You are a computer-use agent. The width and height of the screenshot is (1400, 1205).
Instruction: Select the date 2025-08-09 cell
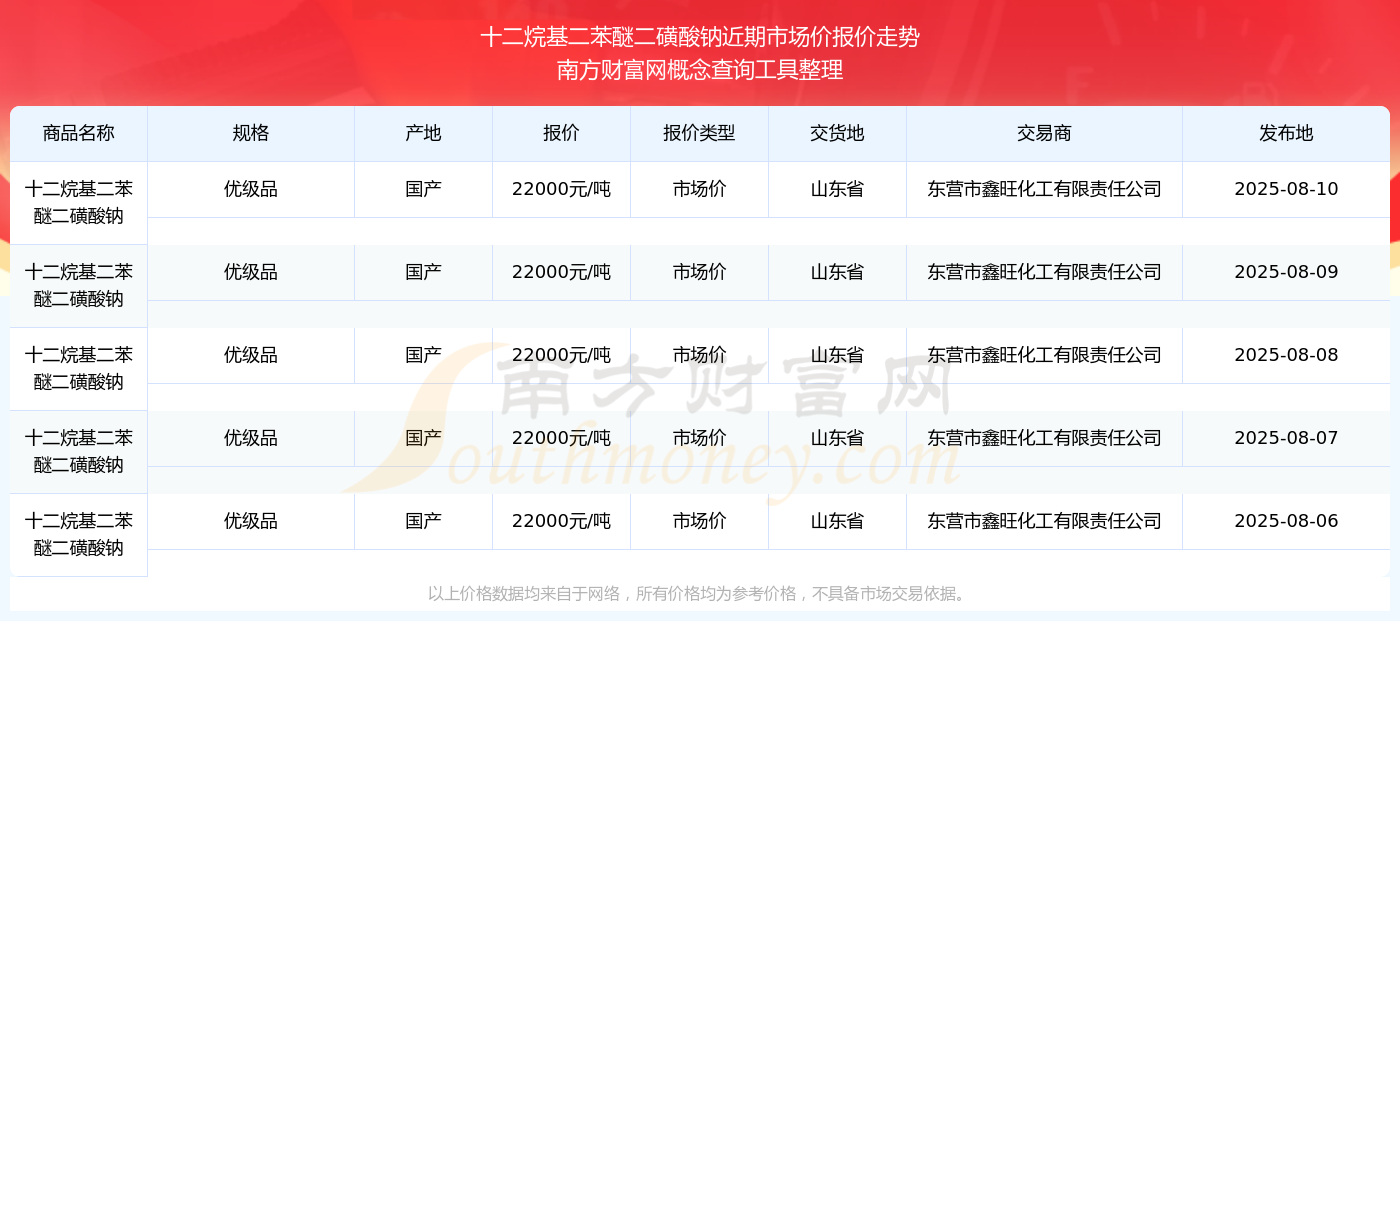point(1286,272)
